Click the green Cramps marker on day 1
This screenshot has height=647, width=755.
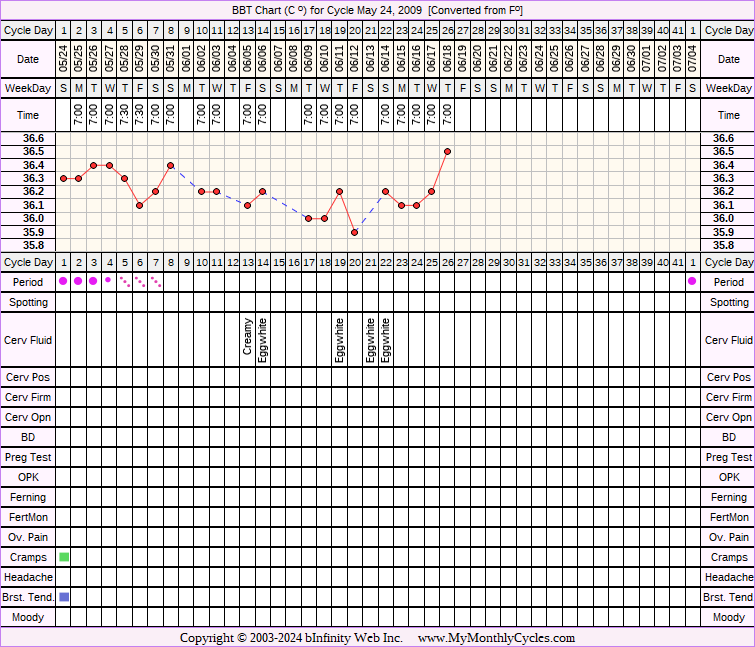(64, 556)
